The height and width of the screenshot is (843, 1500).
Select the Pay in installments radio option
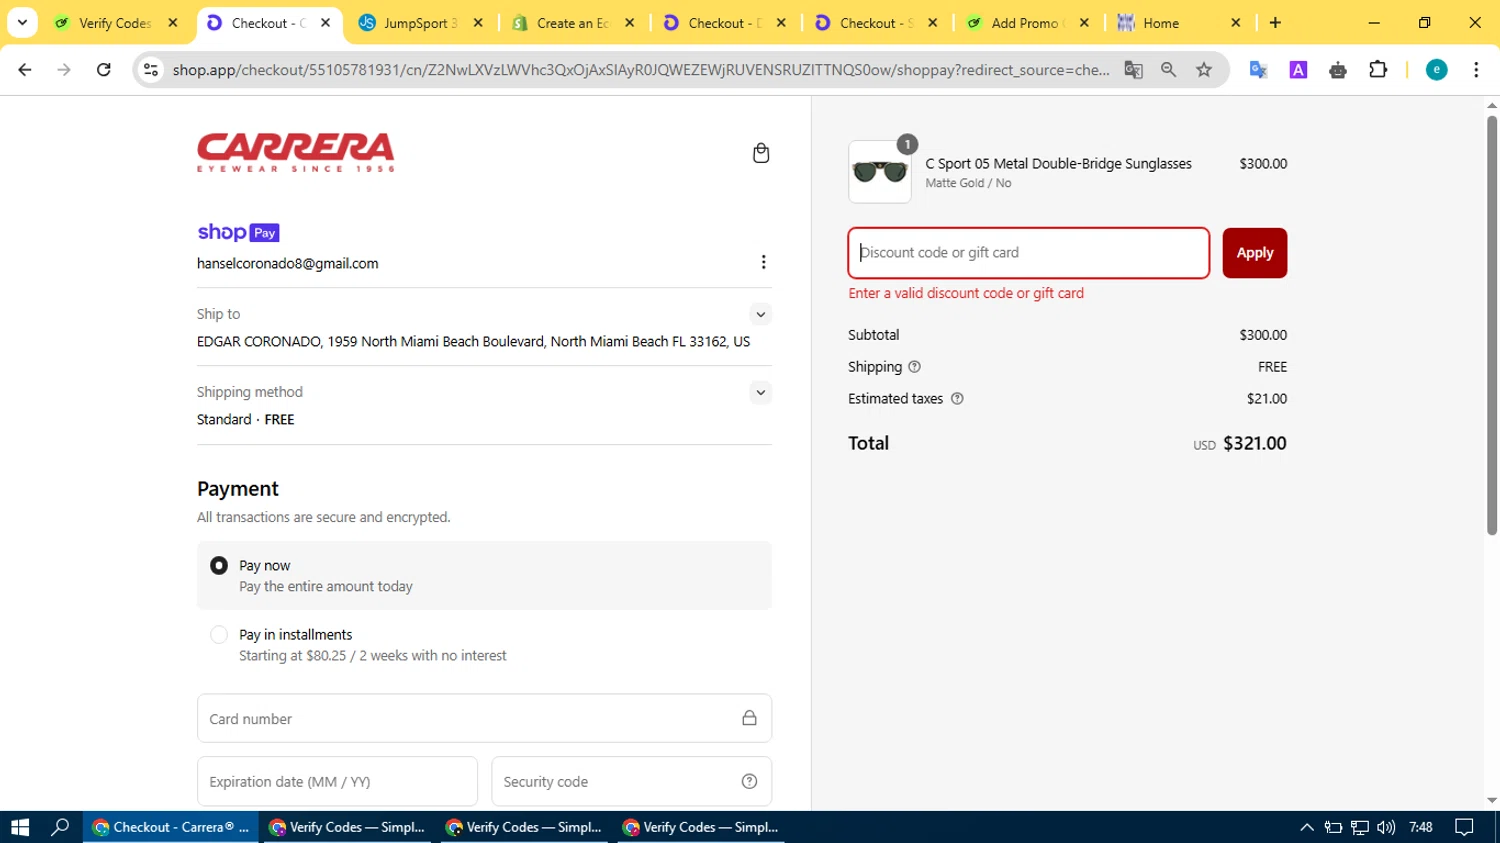pyautogui.click(x=219, y=635)
